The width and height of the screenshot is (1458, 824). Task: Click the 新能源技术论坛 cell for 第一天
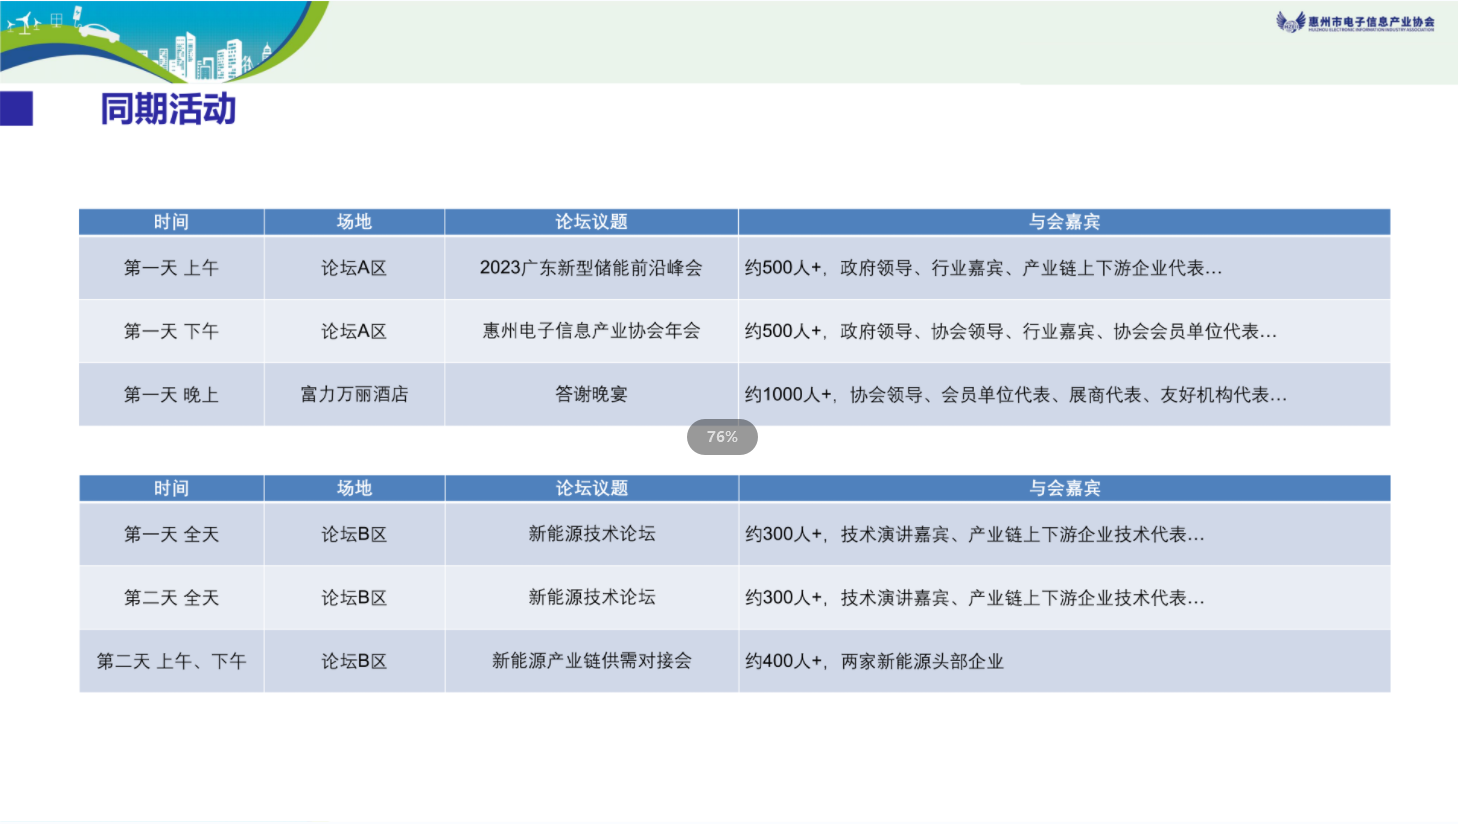pos(591,534)
